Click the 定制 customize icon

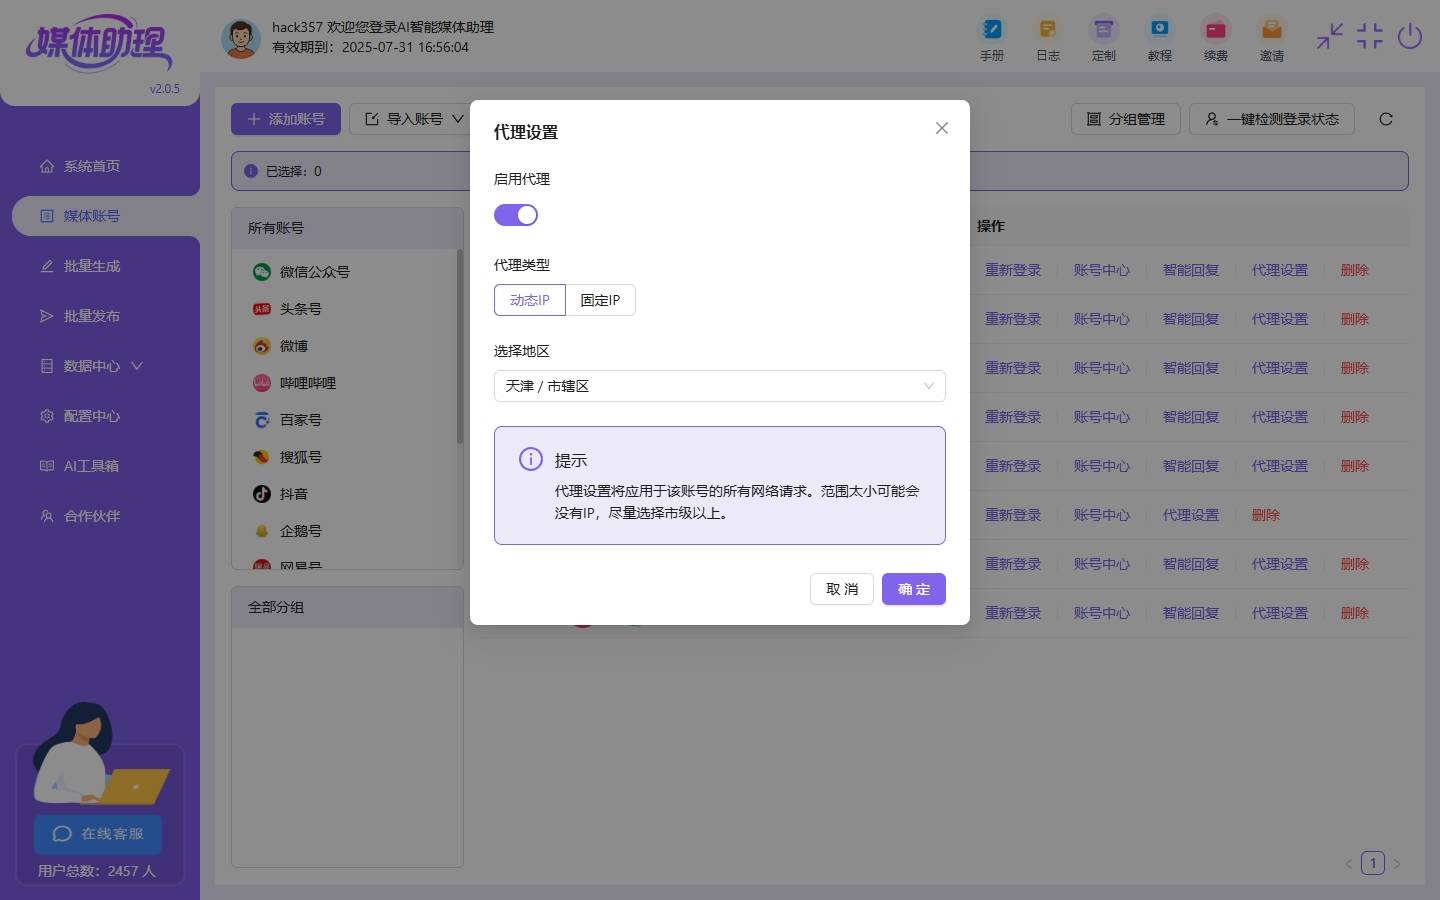pyautogui.click(x=1104, y=29)
